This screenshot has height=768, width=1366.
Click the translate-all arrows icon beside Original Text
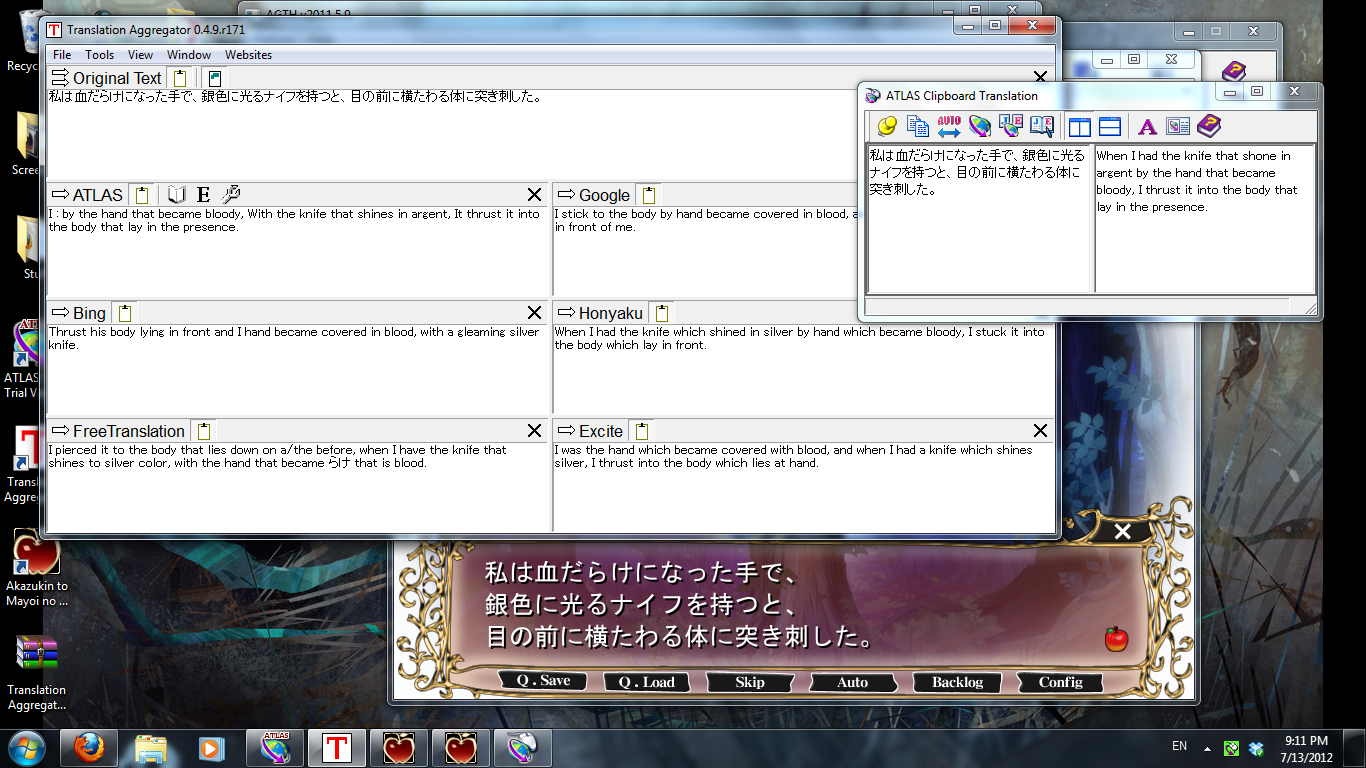(59, 78)
